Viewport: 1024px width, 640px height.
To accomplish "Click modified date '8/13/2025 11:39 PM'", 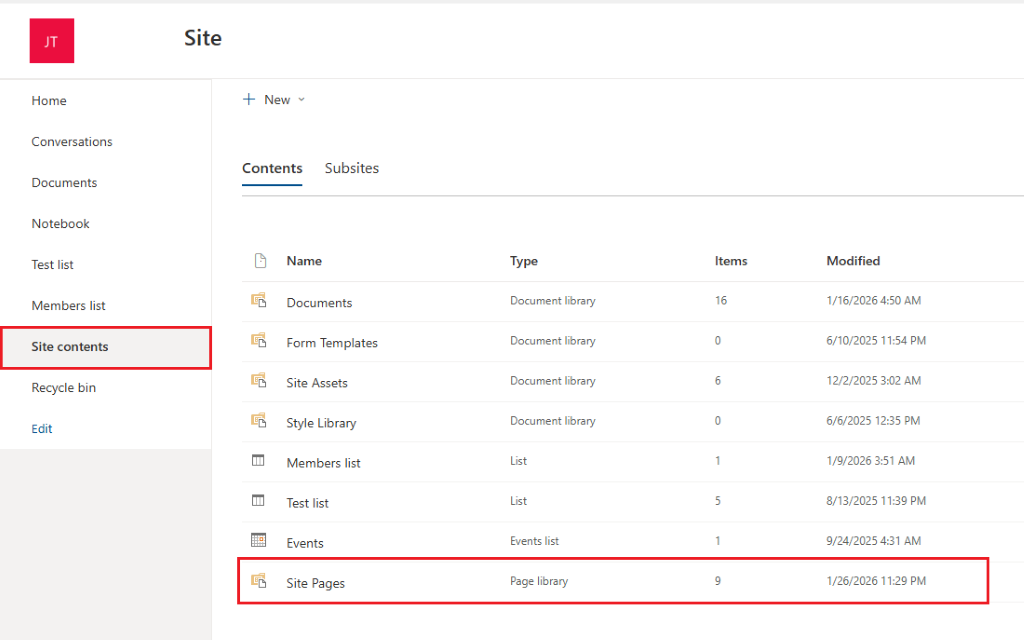I will click(x=876, y=500).
